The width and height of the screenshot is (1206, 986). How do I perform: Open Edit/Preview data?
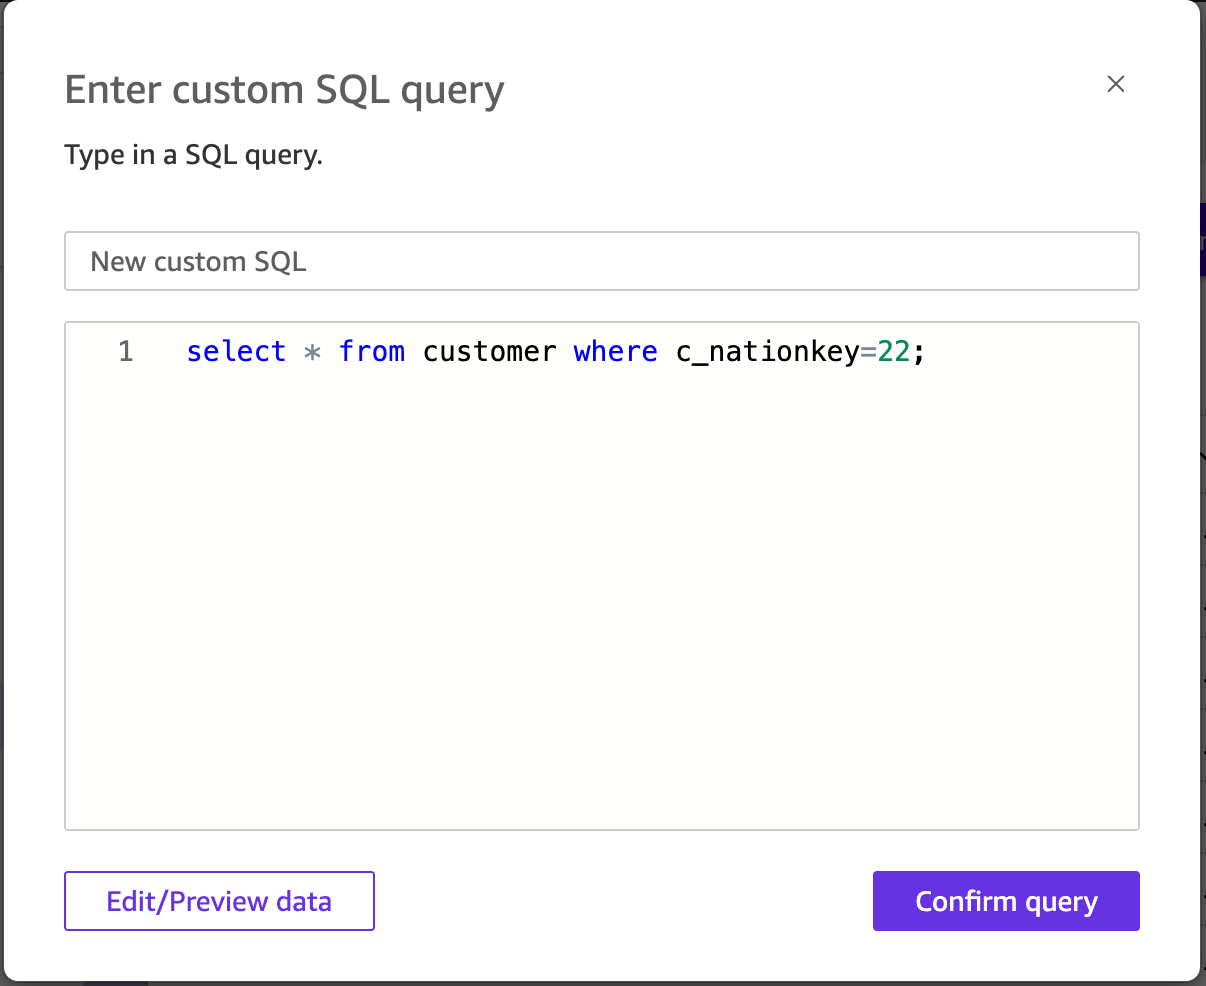point(219,901)
